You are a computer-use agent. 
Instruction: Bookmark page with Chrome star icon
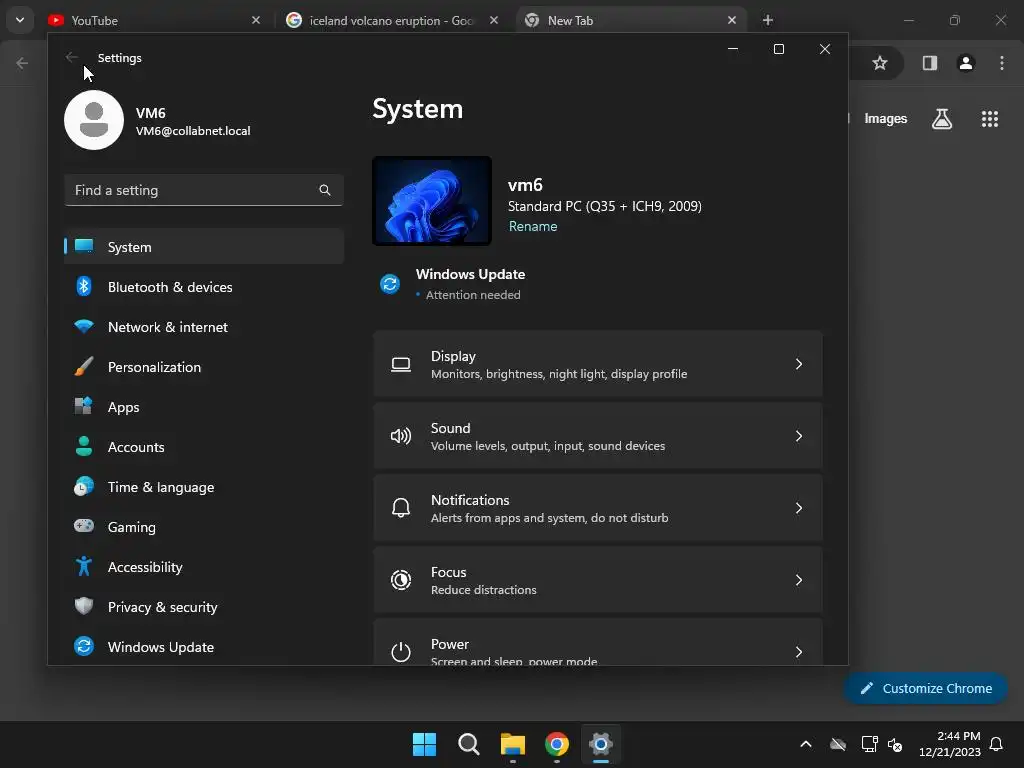tap(880, 63)
